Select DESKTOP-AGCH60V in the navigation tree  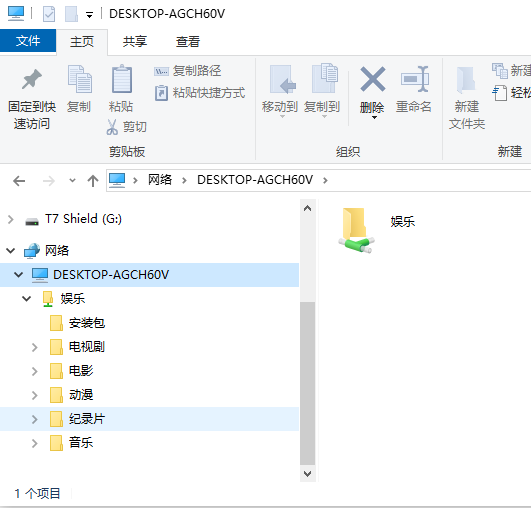[x=111, y=275]
